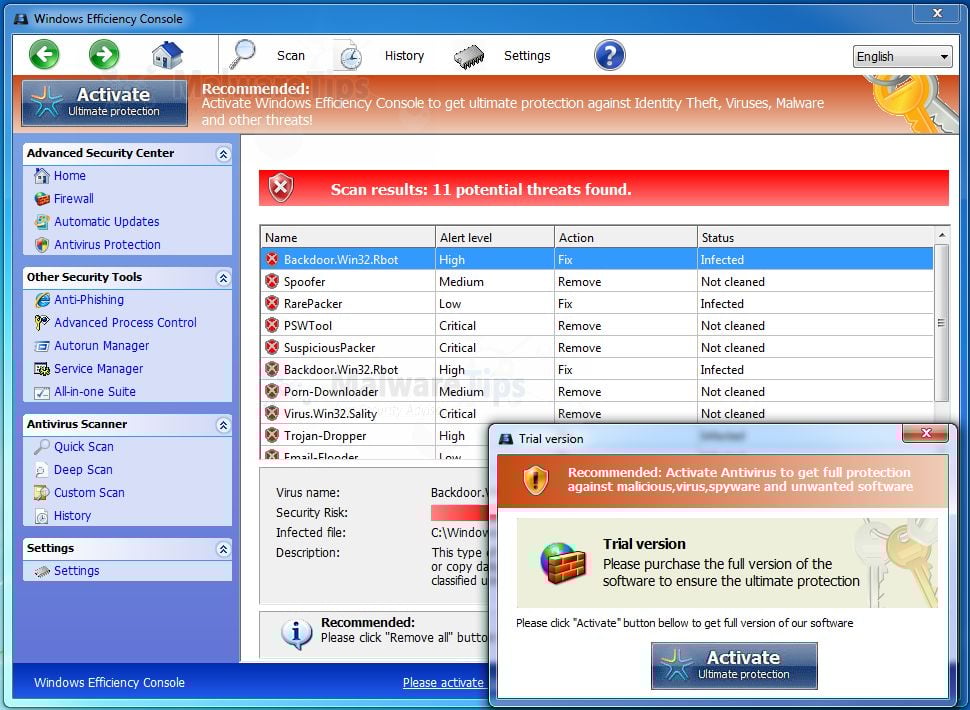Select the highlighted Backdoor.Win32.Rbot row
This screenshot has height=710, width=970.
[597, 260]
